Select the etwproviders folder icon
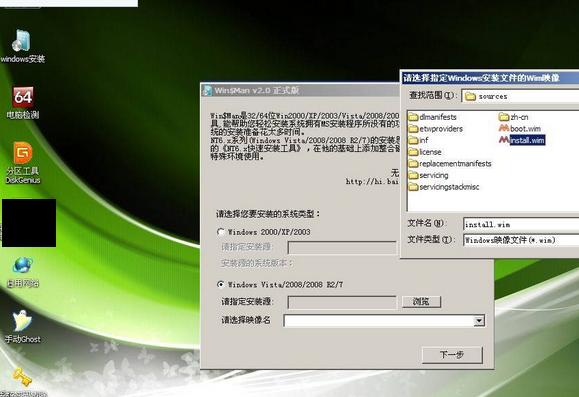Image resolution: width=579 pixels, height=397 pixels. pos(413,129)
